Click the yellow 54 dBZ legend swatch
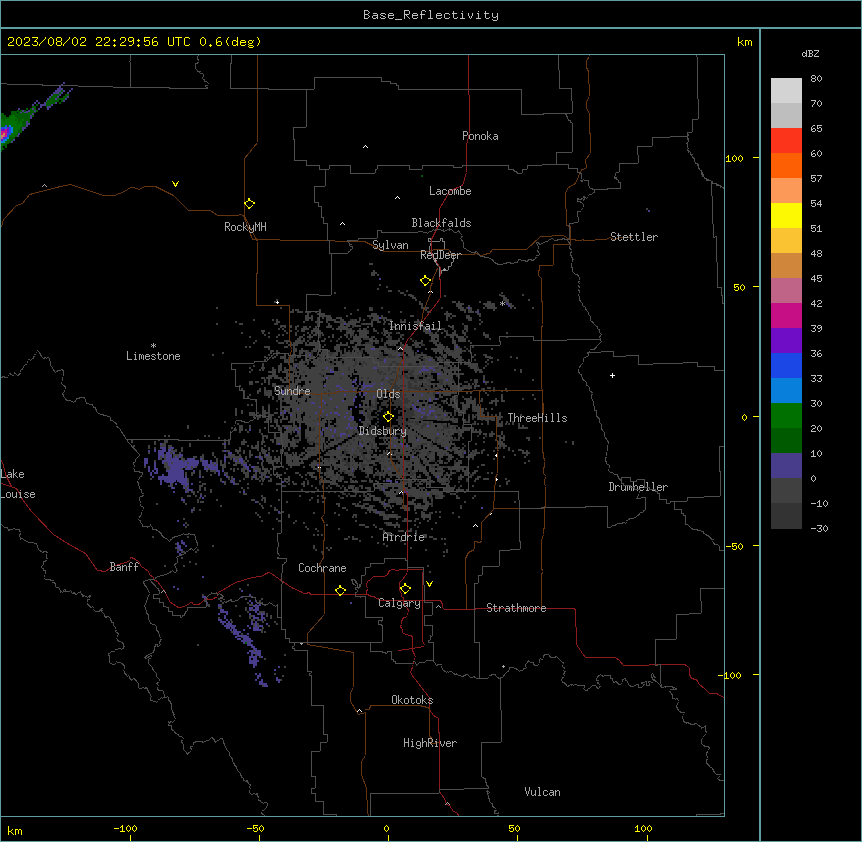Screen dimensions: 862x842 coord(786,215)
